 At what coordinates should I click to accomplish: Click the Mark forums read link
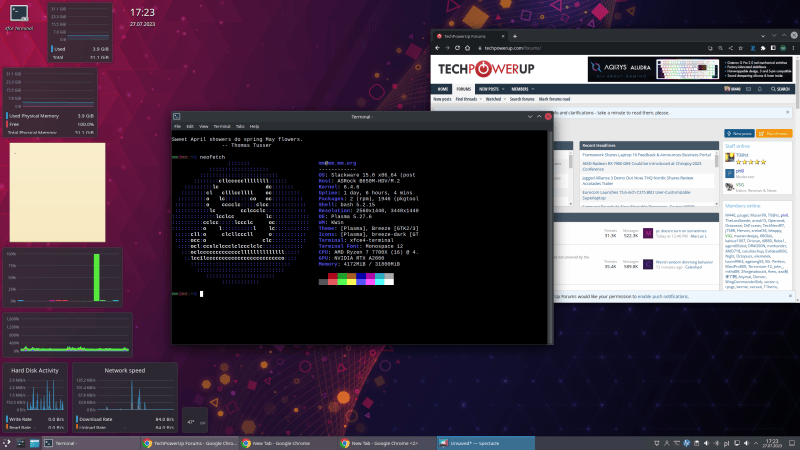coord(554,99)
